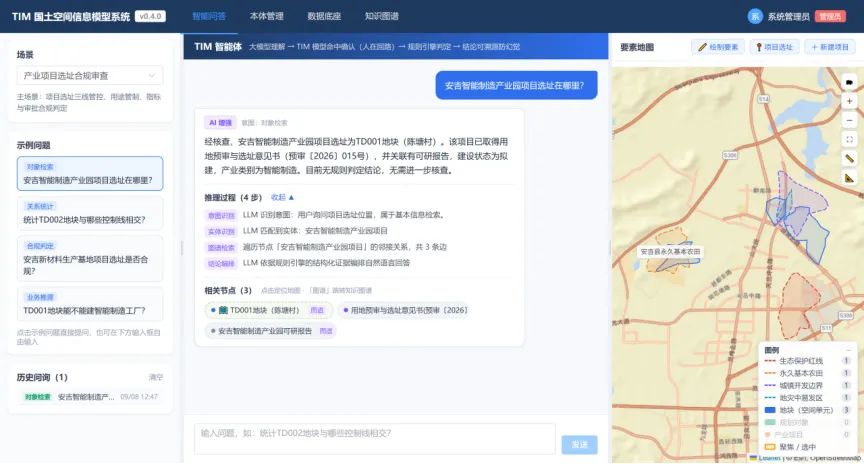Viewport: 864px width, 464px height.
Task: Select example TD001地块能不能建智能制造工厂
Action: coord(90,304)
